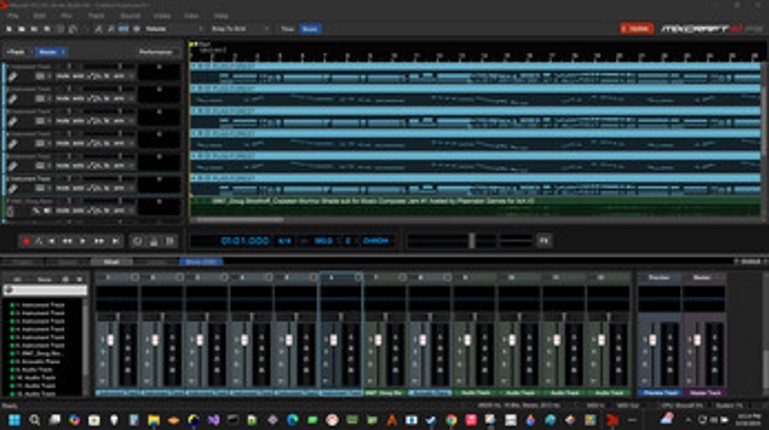This screenshot has height=430, width=769.
Task: Click the New Project icon in the toolbar
Action: [9, 30]
